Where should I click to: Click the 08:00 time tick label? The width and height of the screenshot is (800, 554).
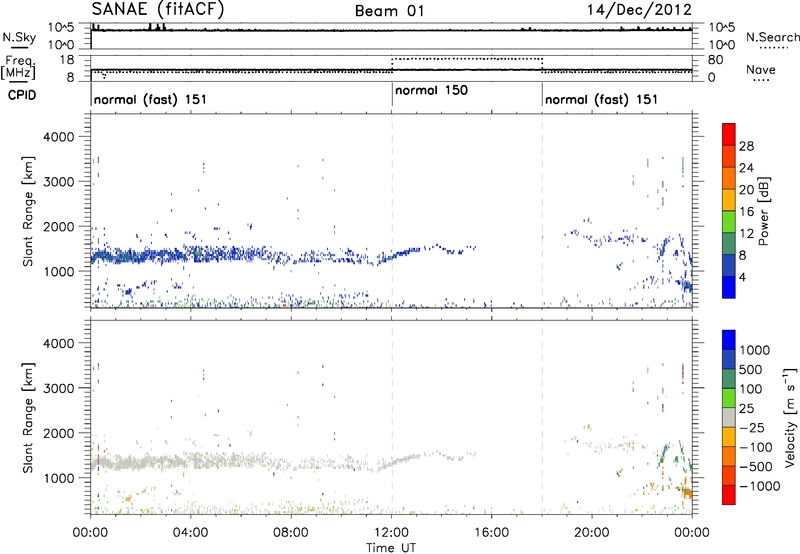pos(291,533)
